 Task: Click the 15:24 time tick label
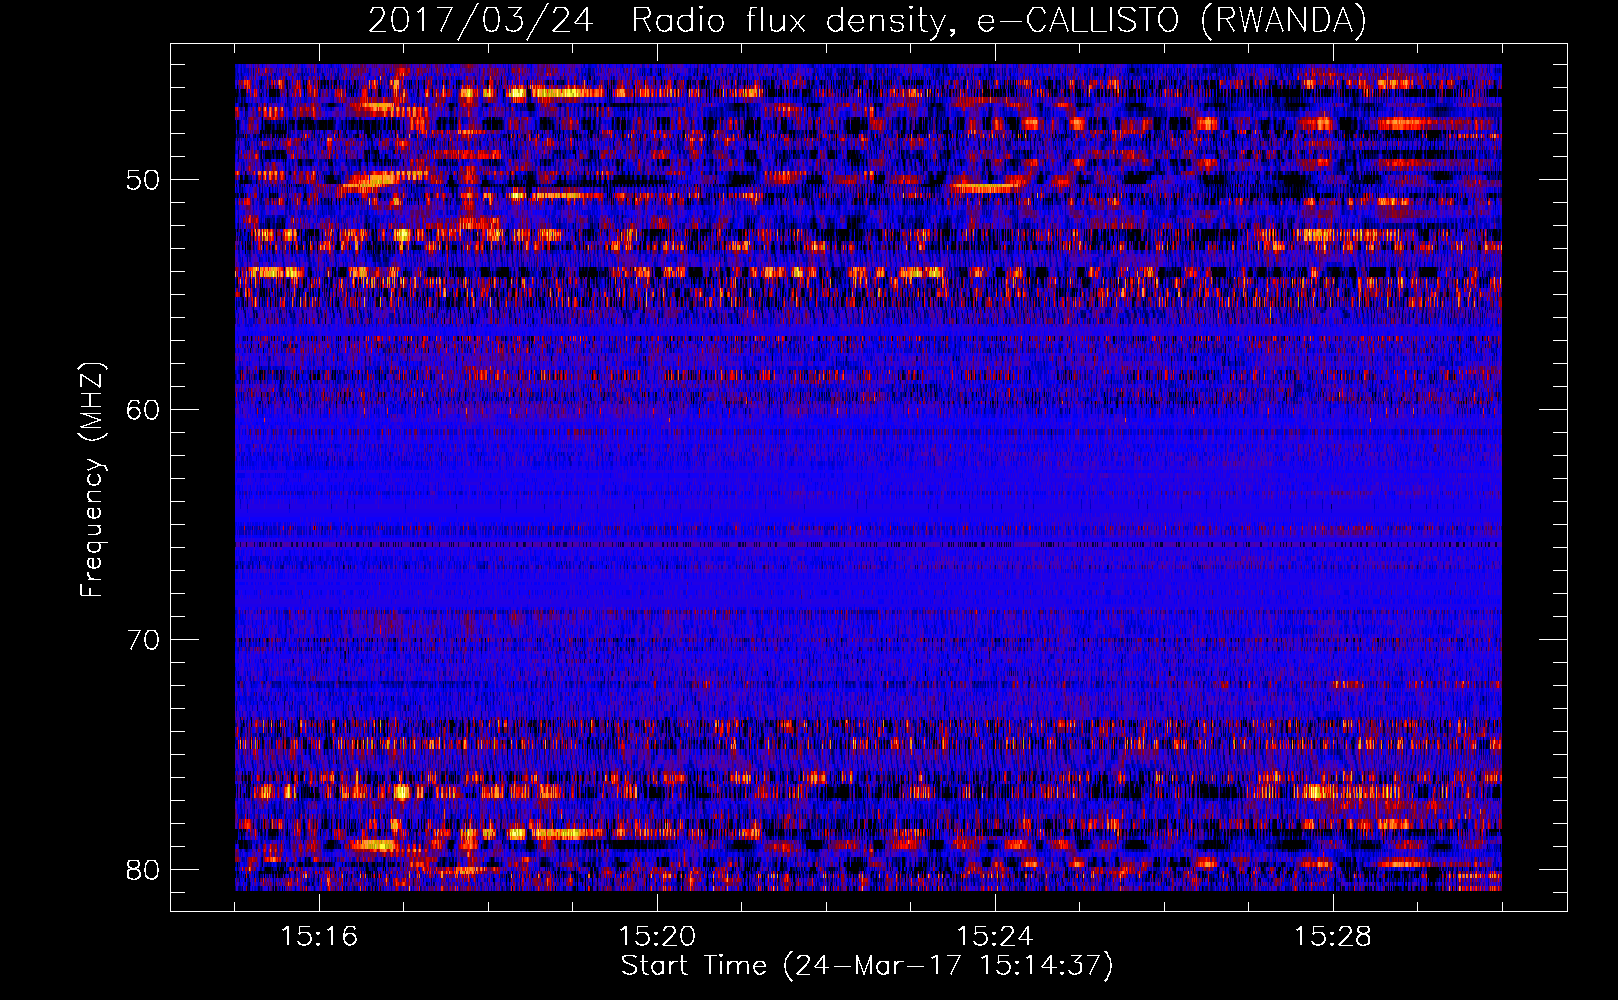point(995,937)
